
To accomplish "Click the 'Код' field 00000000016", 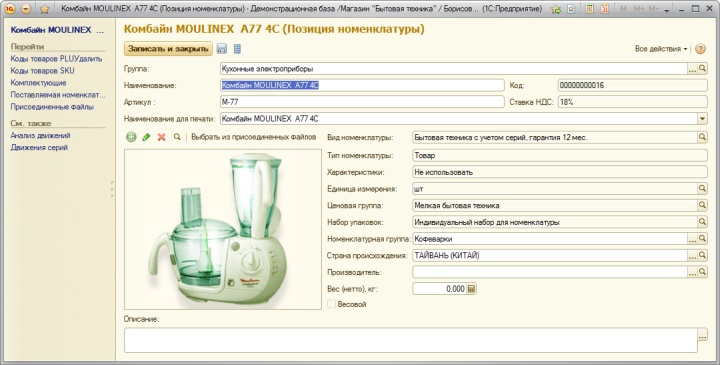I will coord(633,85).
